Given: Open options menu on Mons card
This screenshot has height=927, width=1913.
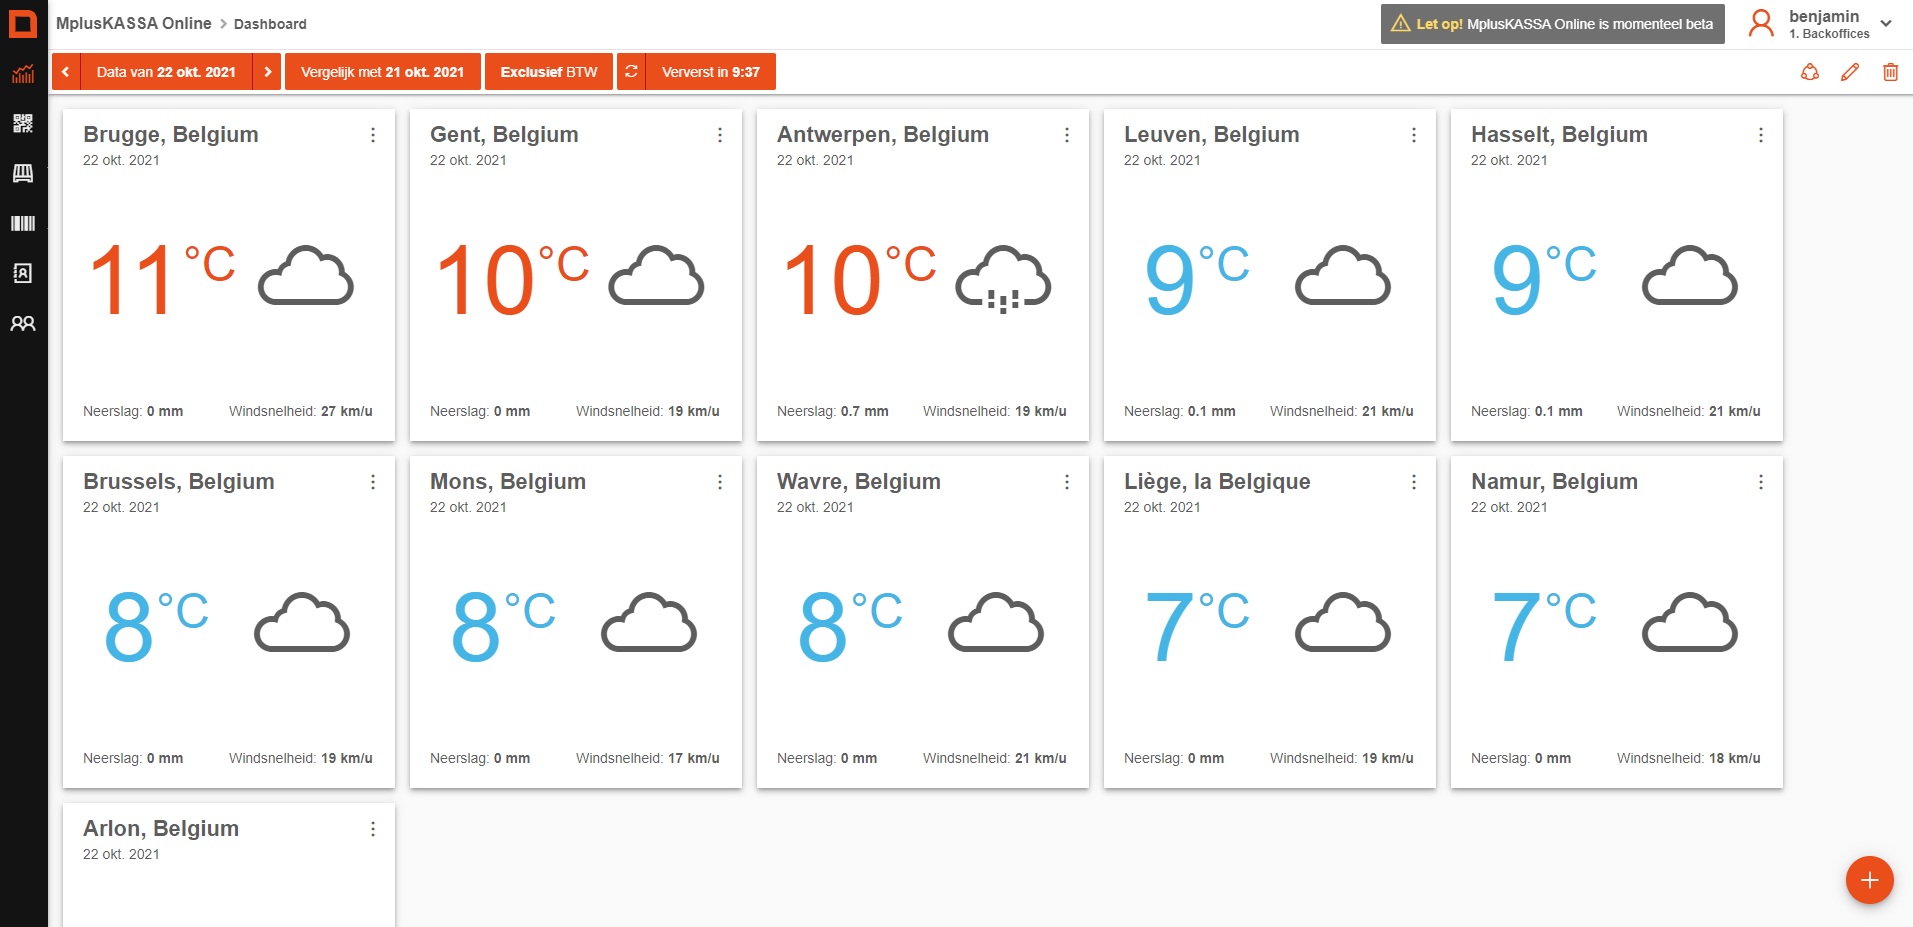Looking at the screenshot, I should tap(720, 482).
